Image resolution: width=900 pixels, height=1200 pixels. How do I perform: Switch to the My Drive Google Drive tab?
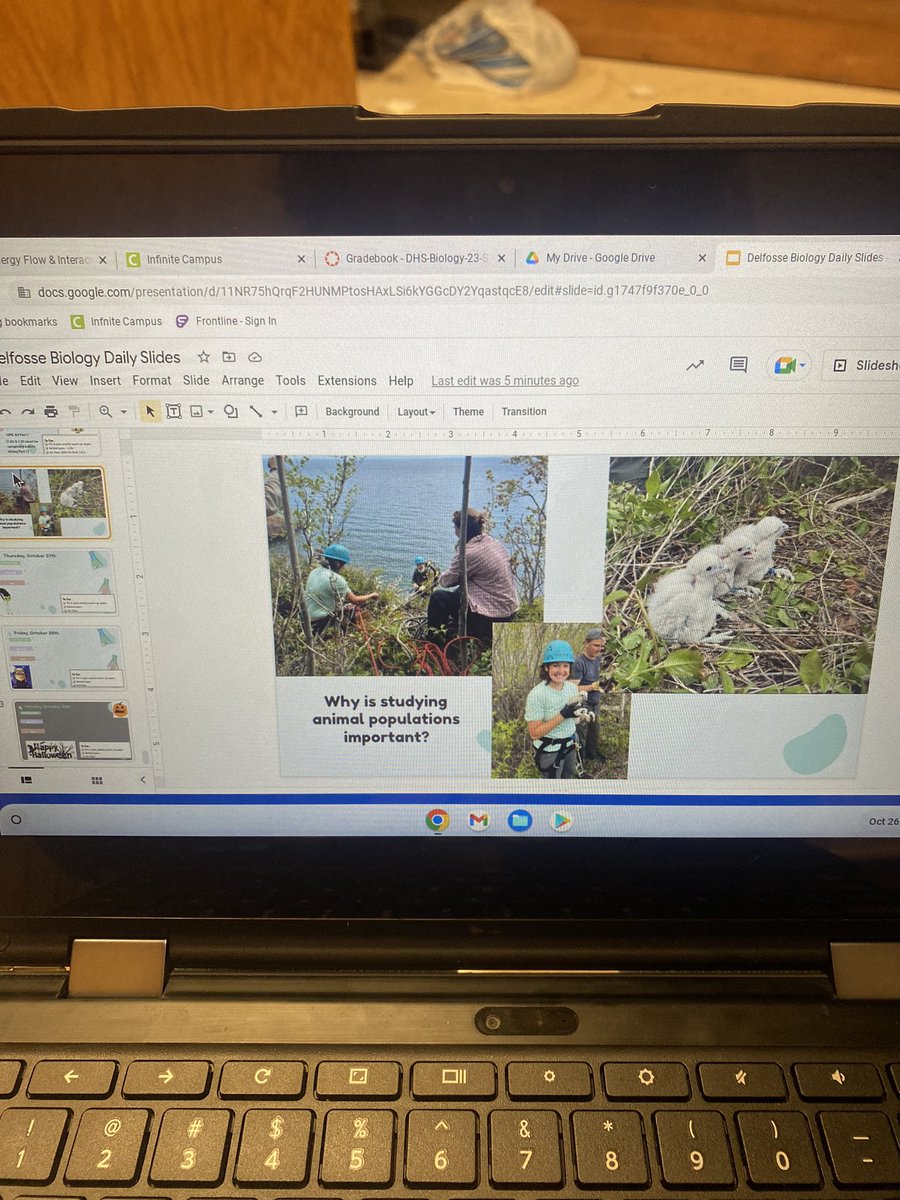[614, 258]
